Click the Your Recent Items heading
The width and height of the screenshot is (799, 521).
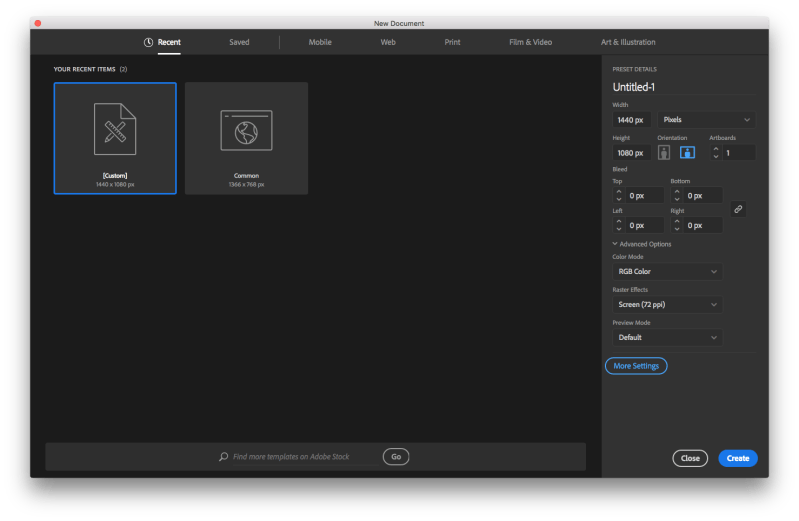tap(90, 69)
